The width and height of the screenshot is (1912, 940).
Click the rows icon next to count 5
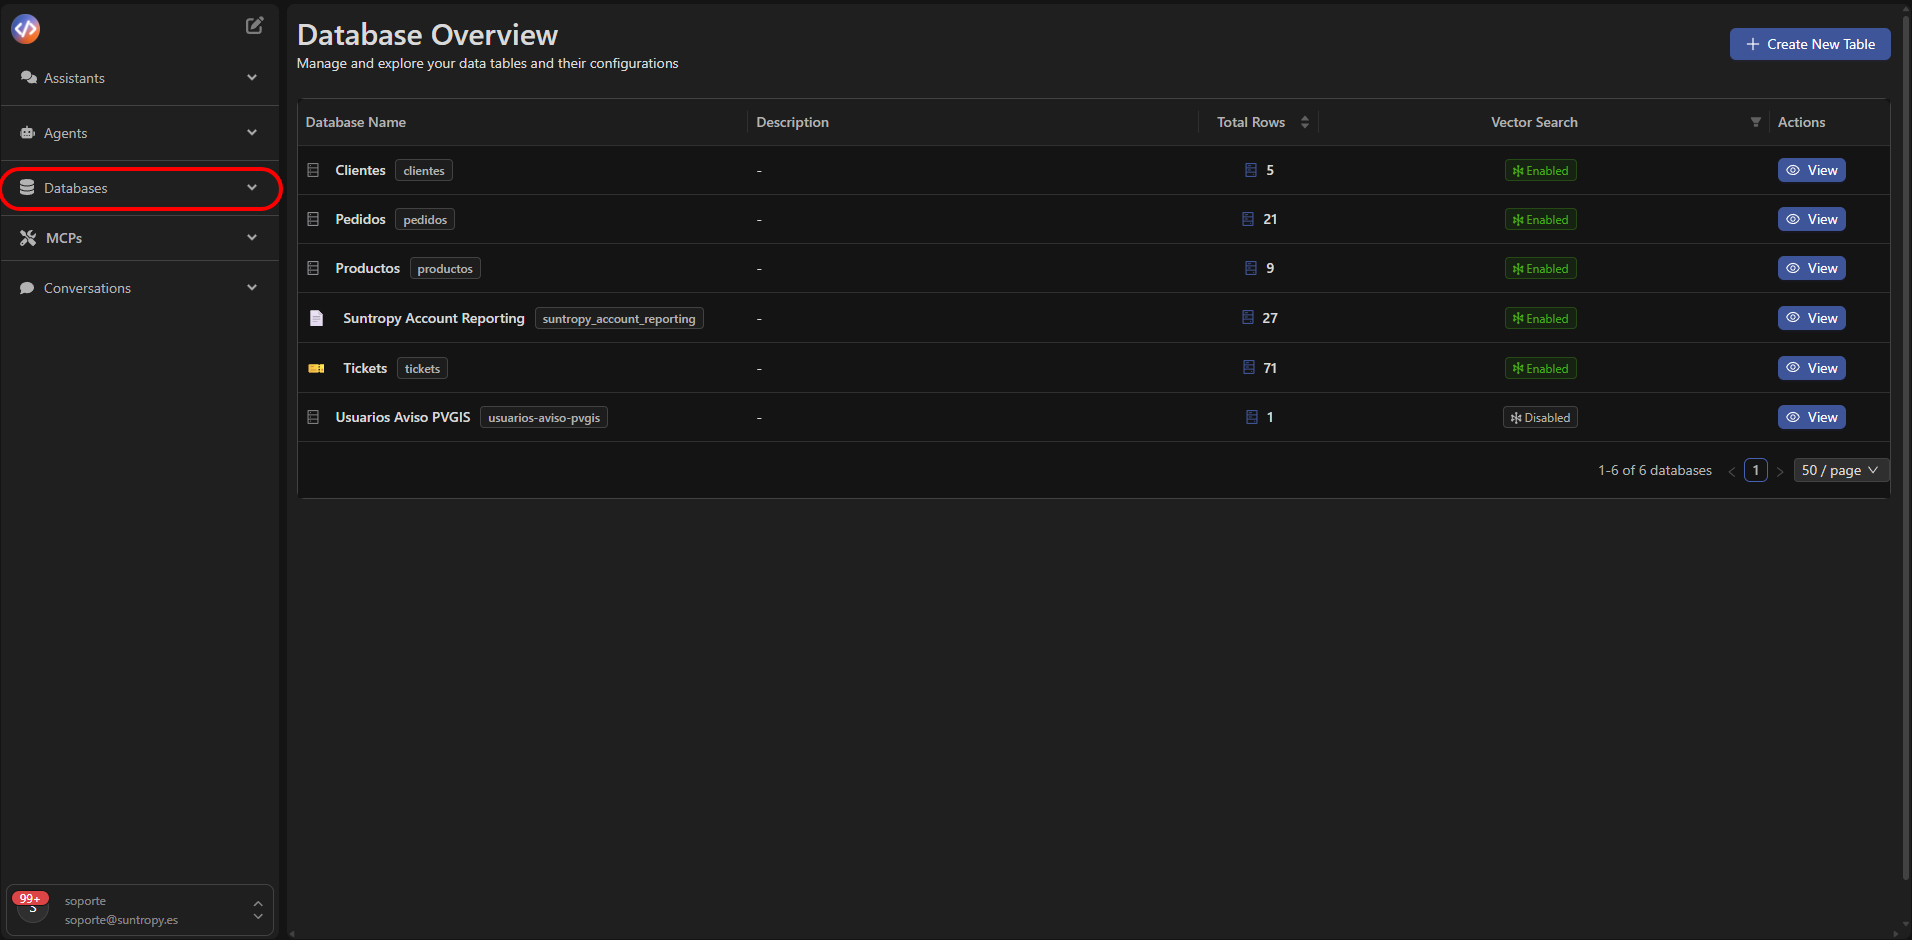coord(1250,170)
